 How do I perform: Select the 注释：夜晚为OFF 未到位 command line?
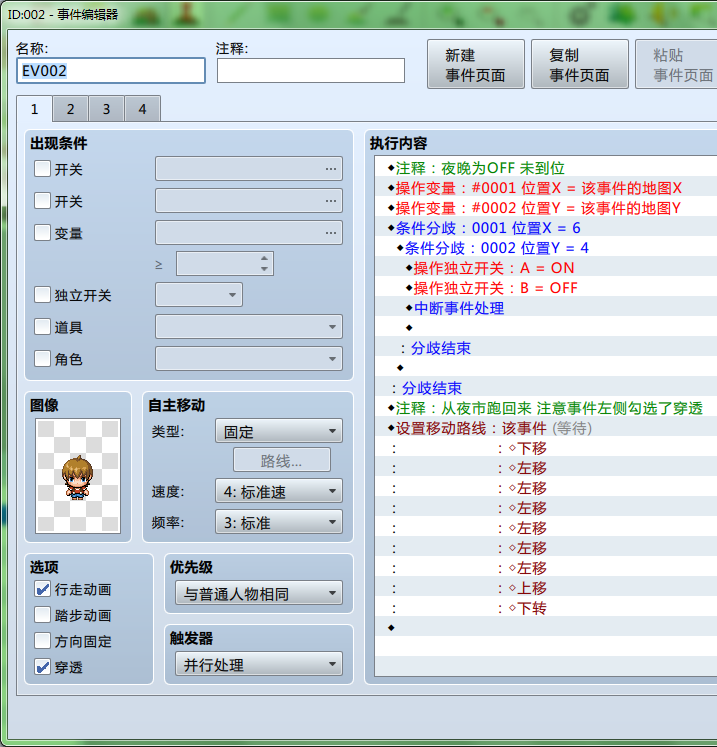[546, 168]
